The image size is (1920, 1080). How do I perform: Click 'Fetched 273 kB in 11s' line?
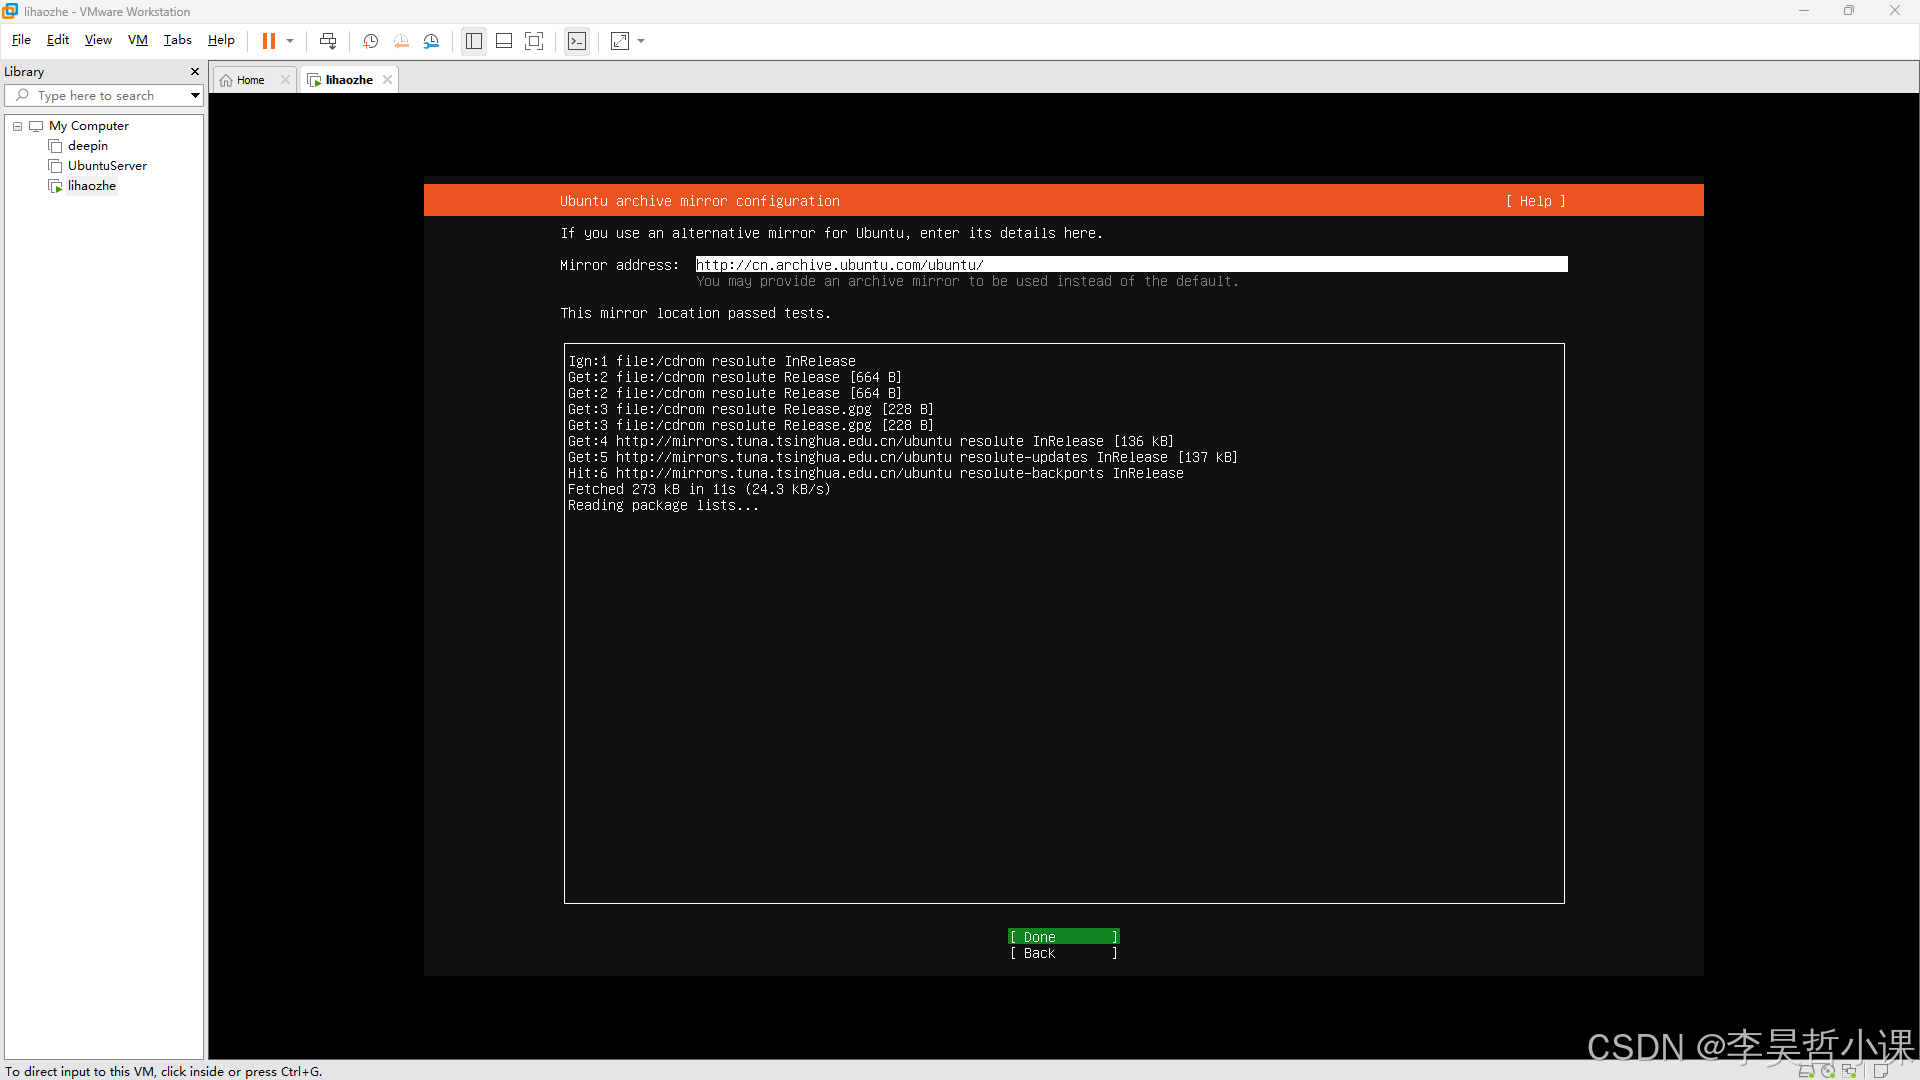point(699,489)
